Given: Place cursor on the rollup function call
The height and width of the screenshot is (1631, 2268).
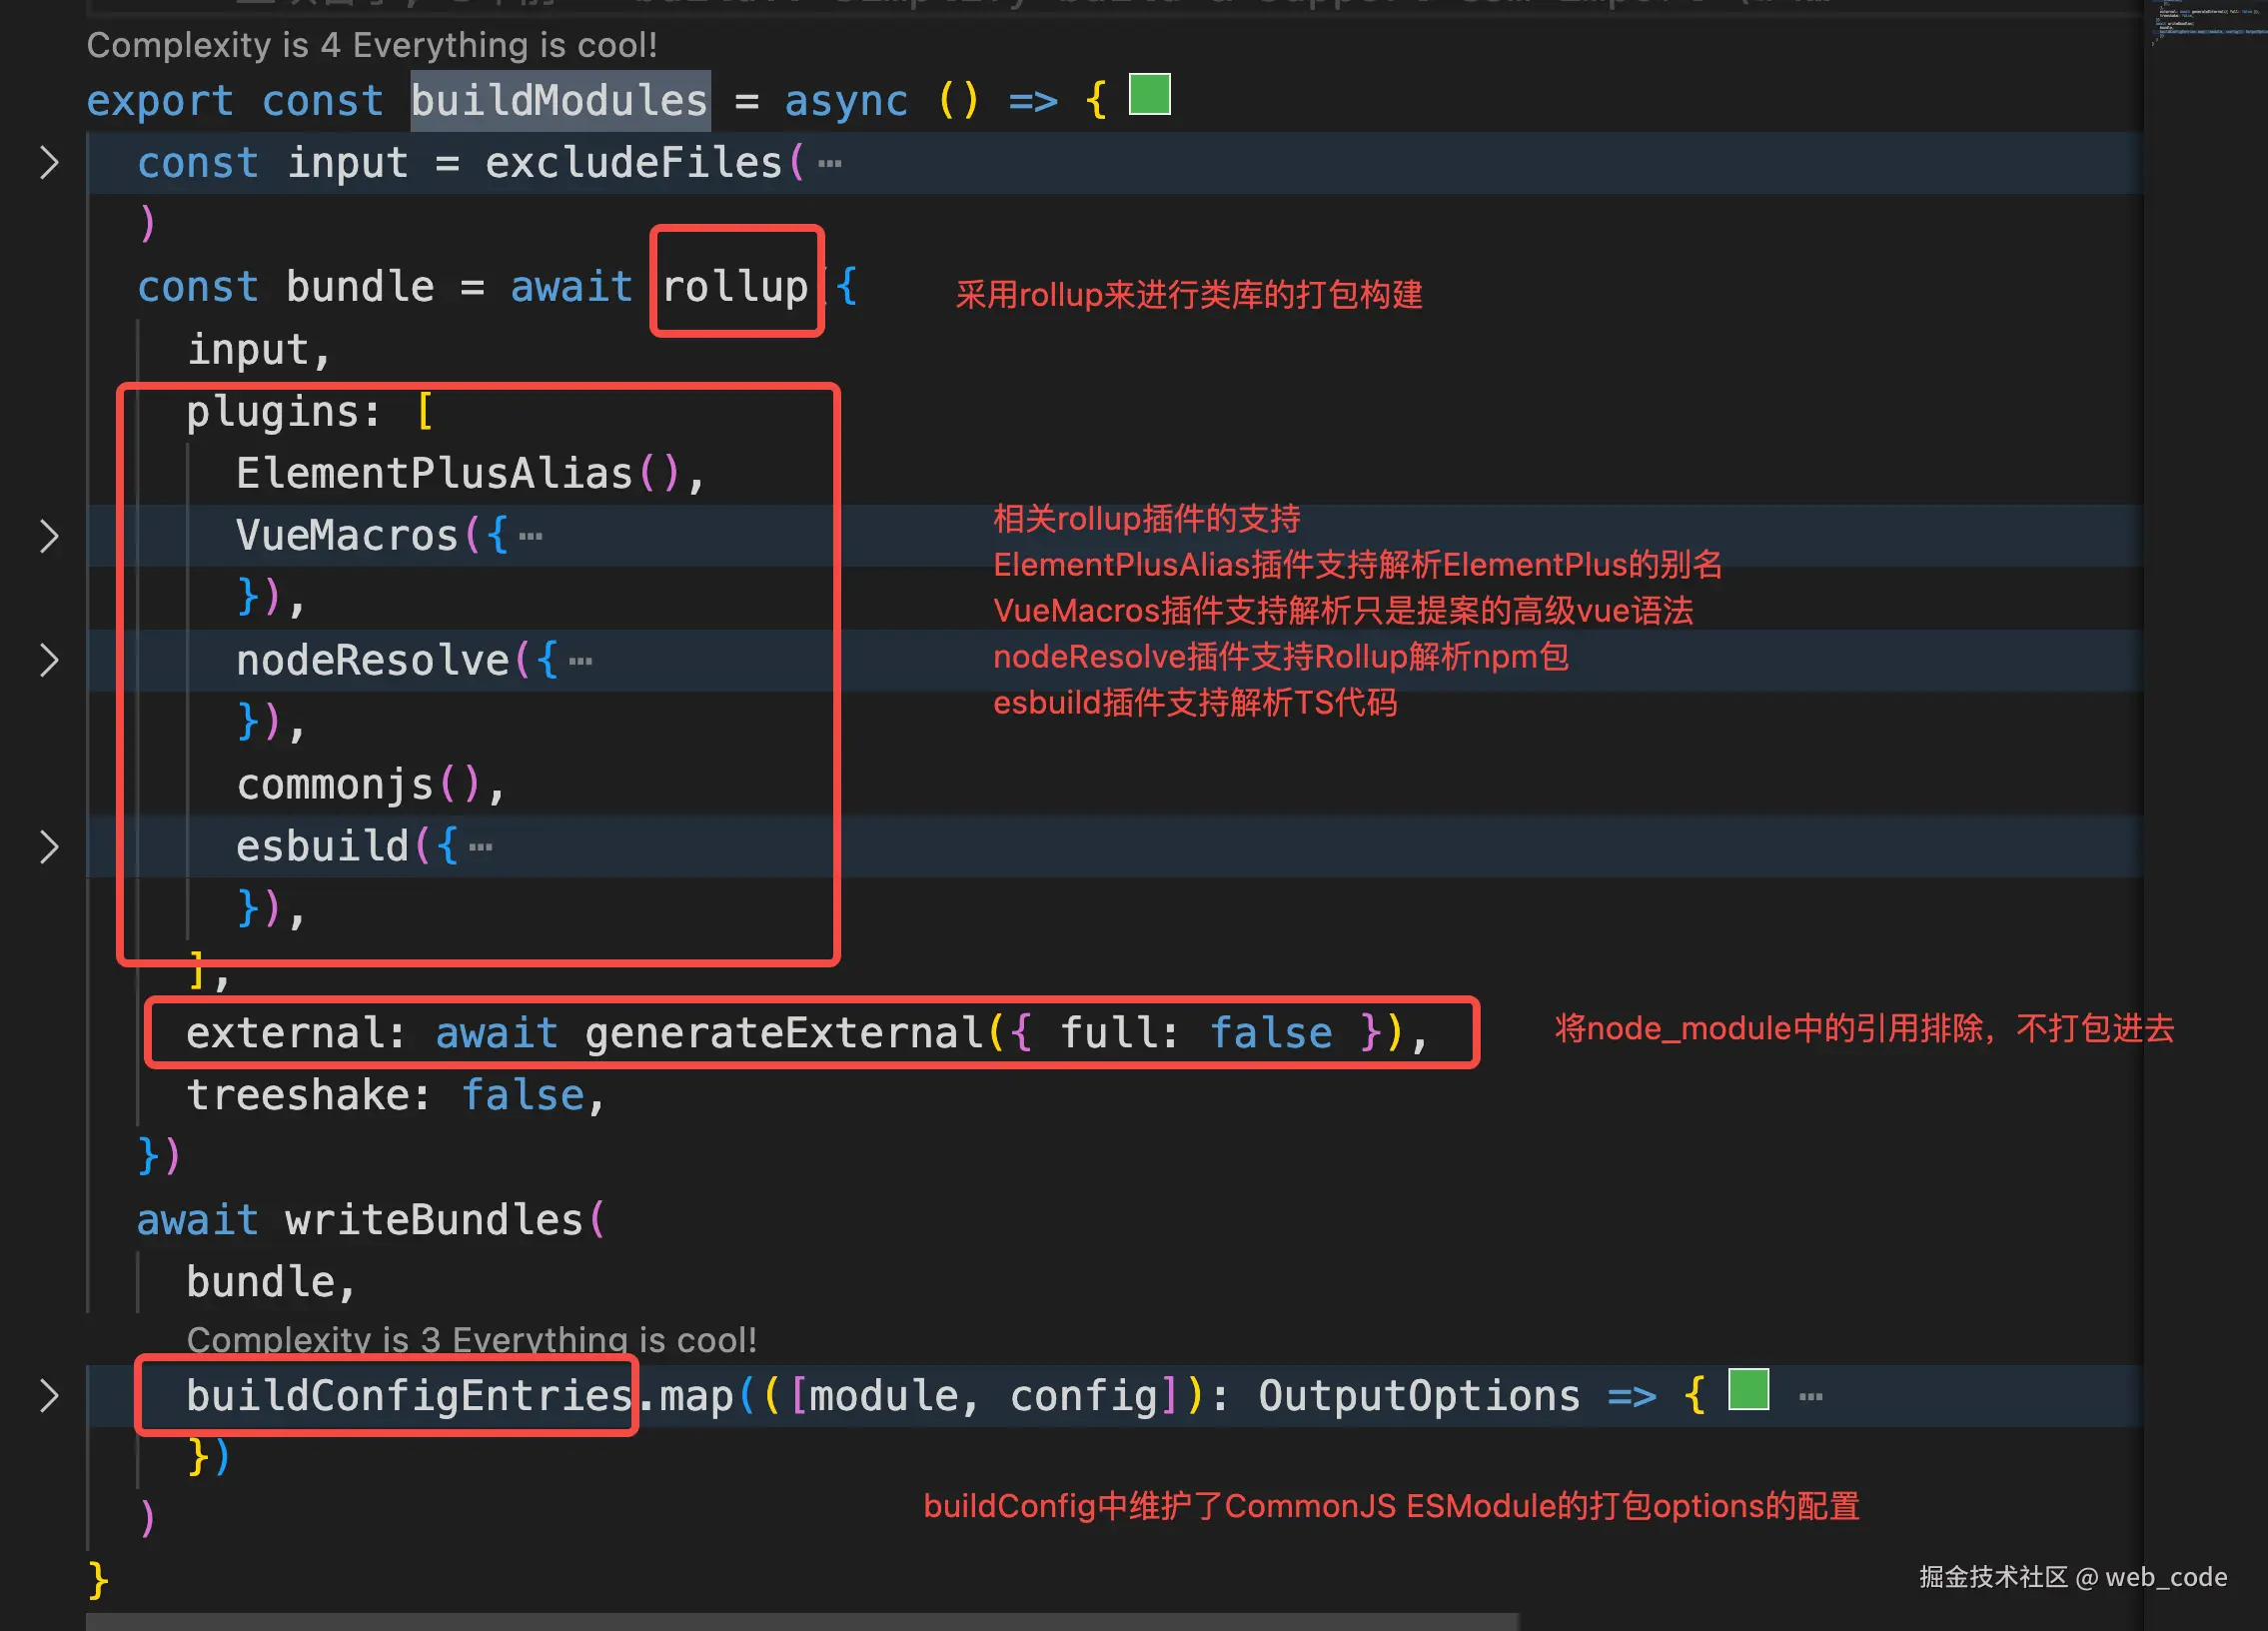Looking at the screenshot, I should coord(735,287).
